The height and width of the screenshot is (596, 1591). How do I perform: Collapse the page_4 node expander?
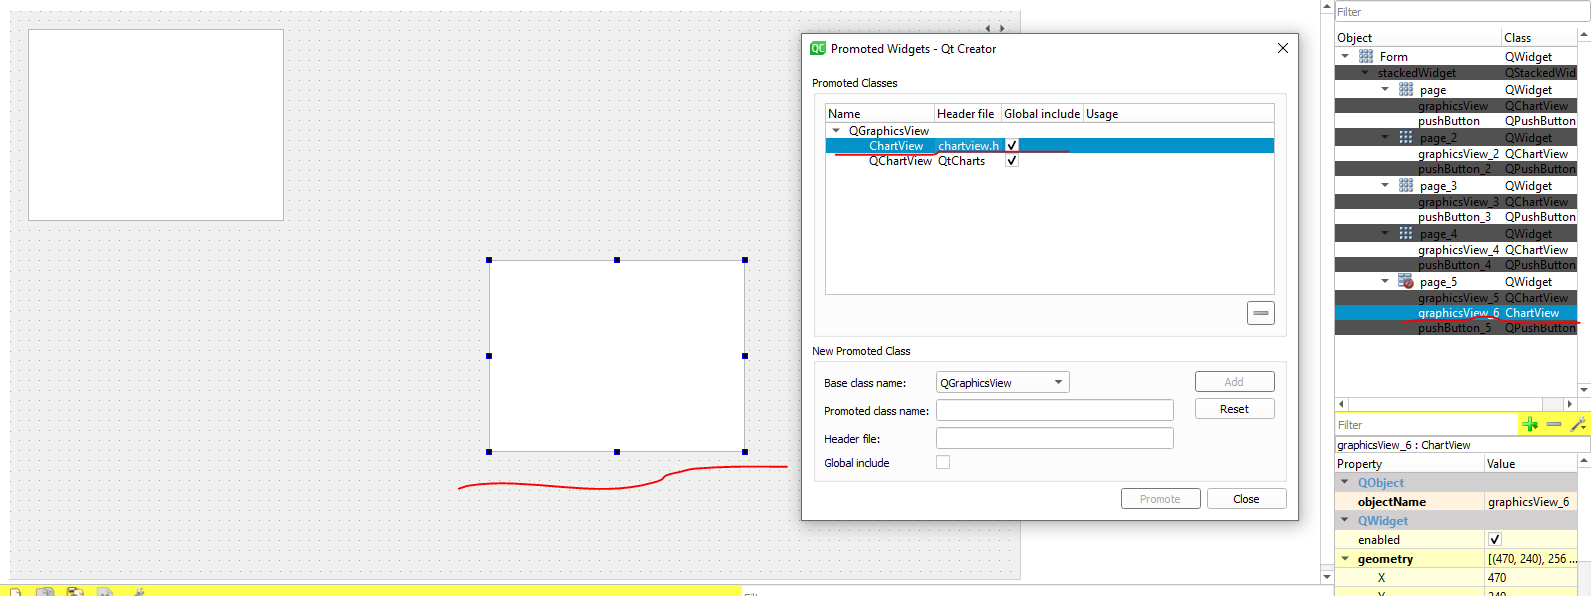1385,233
